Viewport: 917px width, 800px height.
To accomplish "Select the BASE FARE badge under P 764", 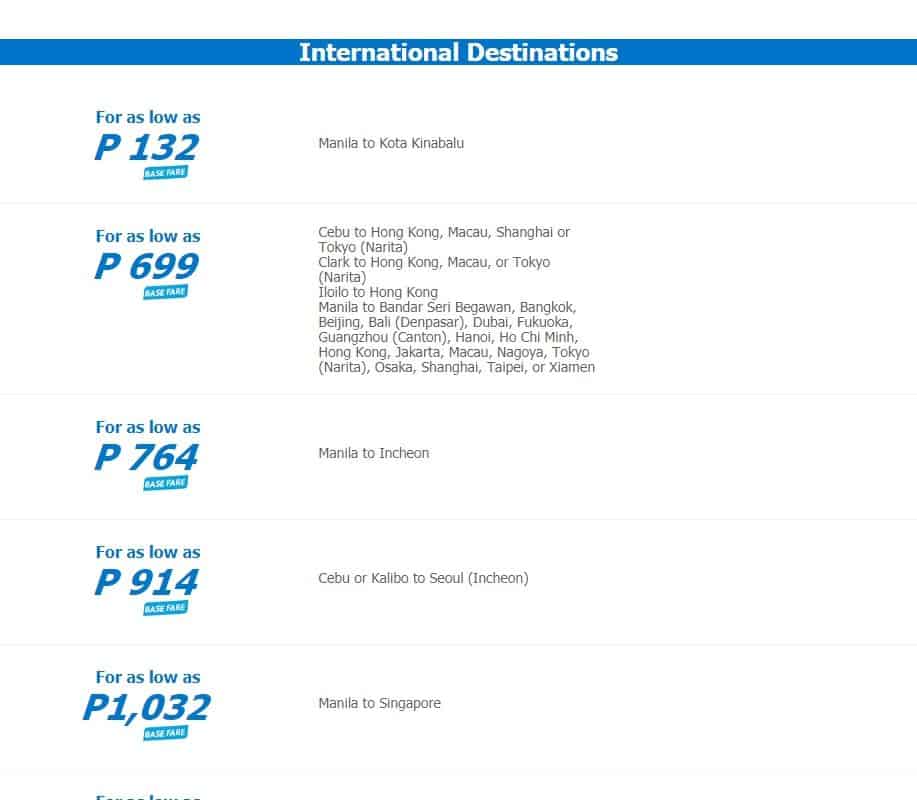I will (x=165, y=483).
